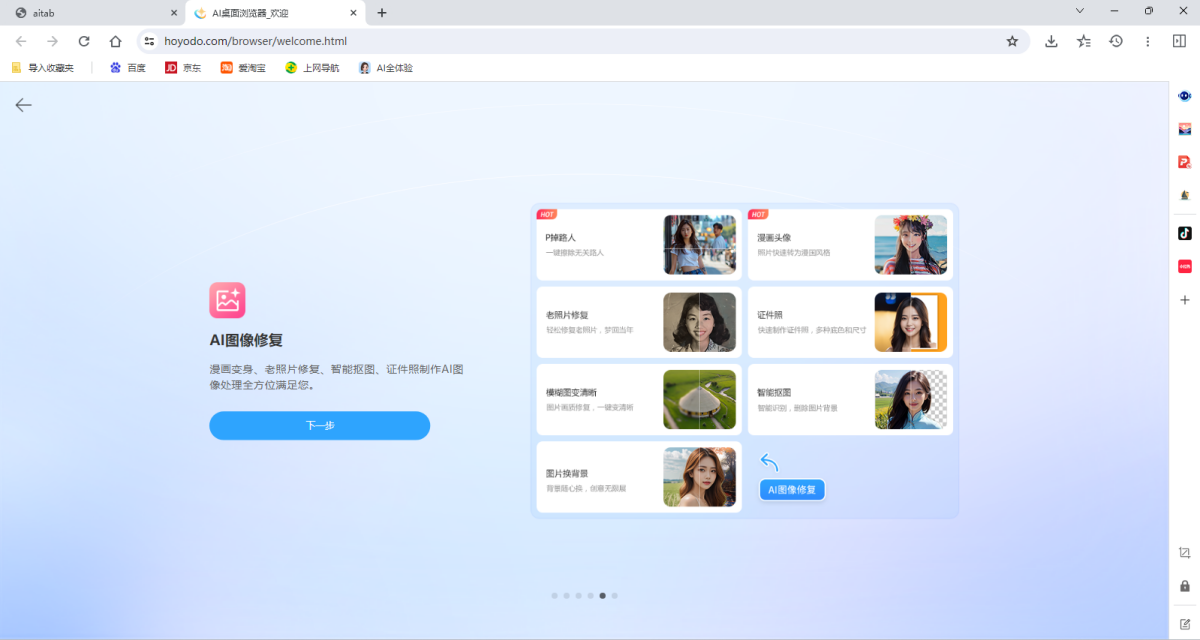Screen dimensions: 1200x640
Task: Open the 导入收藏夹 bookmarks folder
Action: 42,68
